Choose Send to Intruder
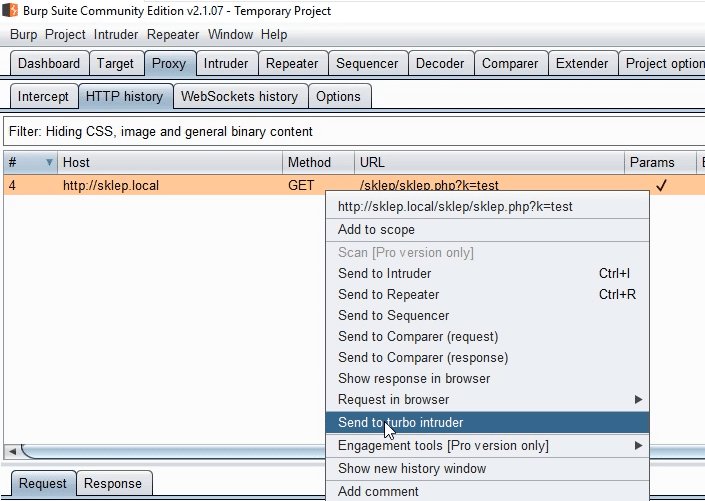This screenshot has width=705, height=501. [487, 273]
